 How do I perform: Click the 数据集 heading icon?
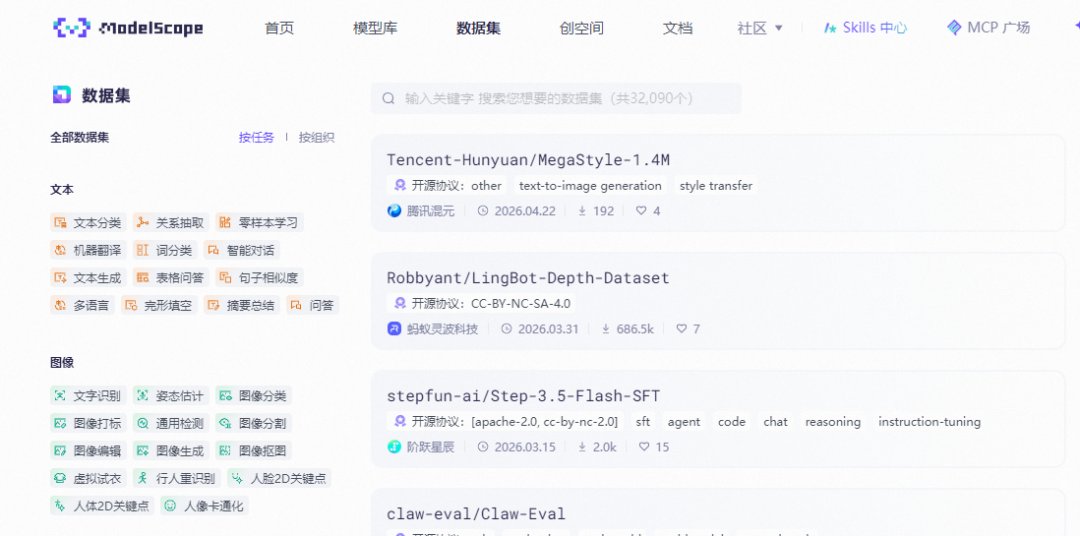62,95
